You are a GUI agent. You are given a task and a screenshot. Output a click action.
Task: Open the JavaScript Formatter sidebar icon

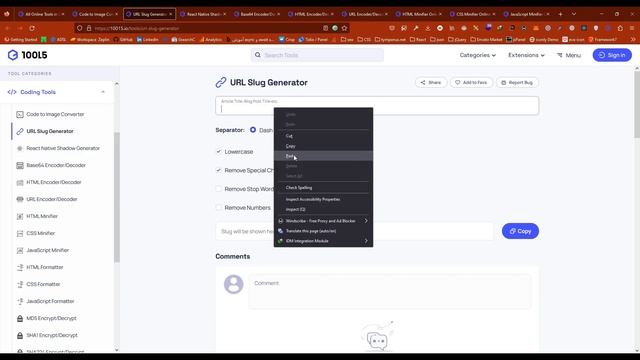(20, 301)
